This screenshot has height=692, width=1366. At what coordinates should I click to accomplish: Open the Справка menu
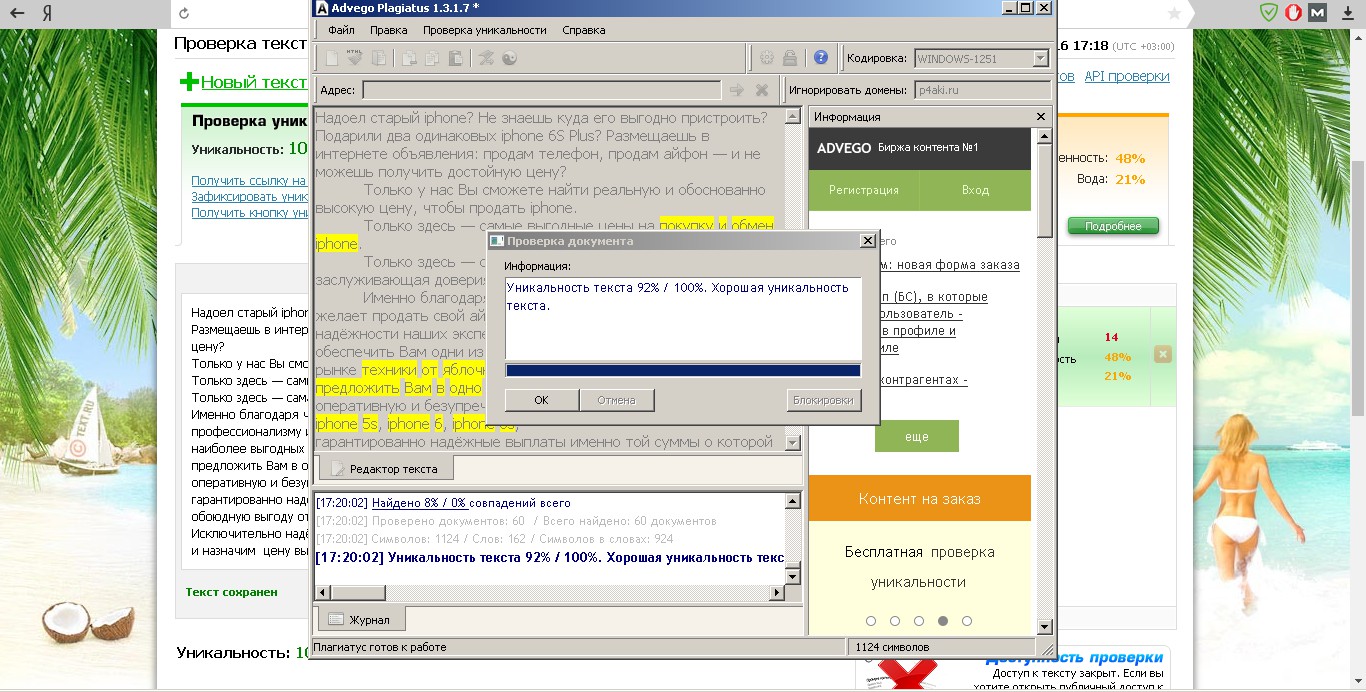584,30
